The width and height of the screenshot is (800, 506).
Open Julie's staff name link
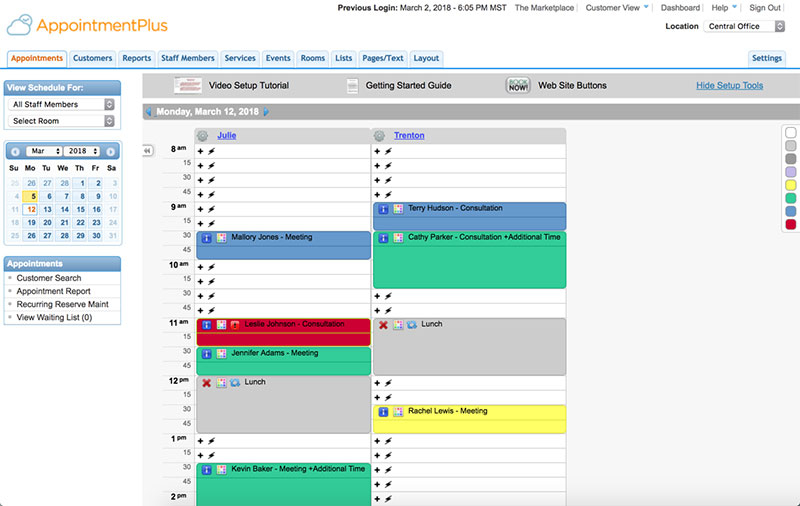click(x=227, y=135)
